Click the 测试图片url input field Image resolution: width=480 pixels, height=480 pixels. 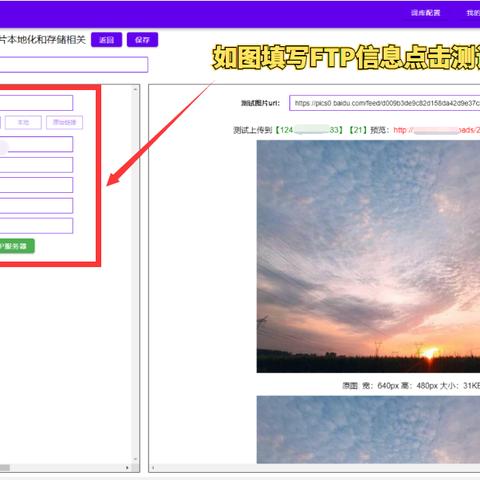click(x=385, y=103)
